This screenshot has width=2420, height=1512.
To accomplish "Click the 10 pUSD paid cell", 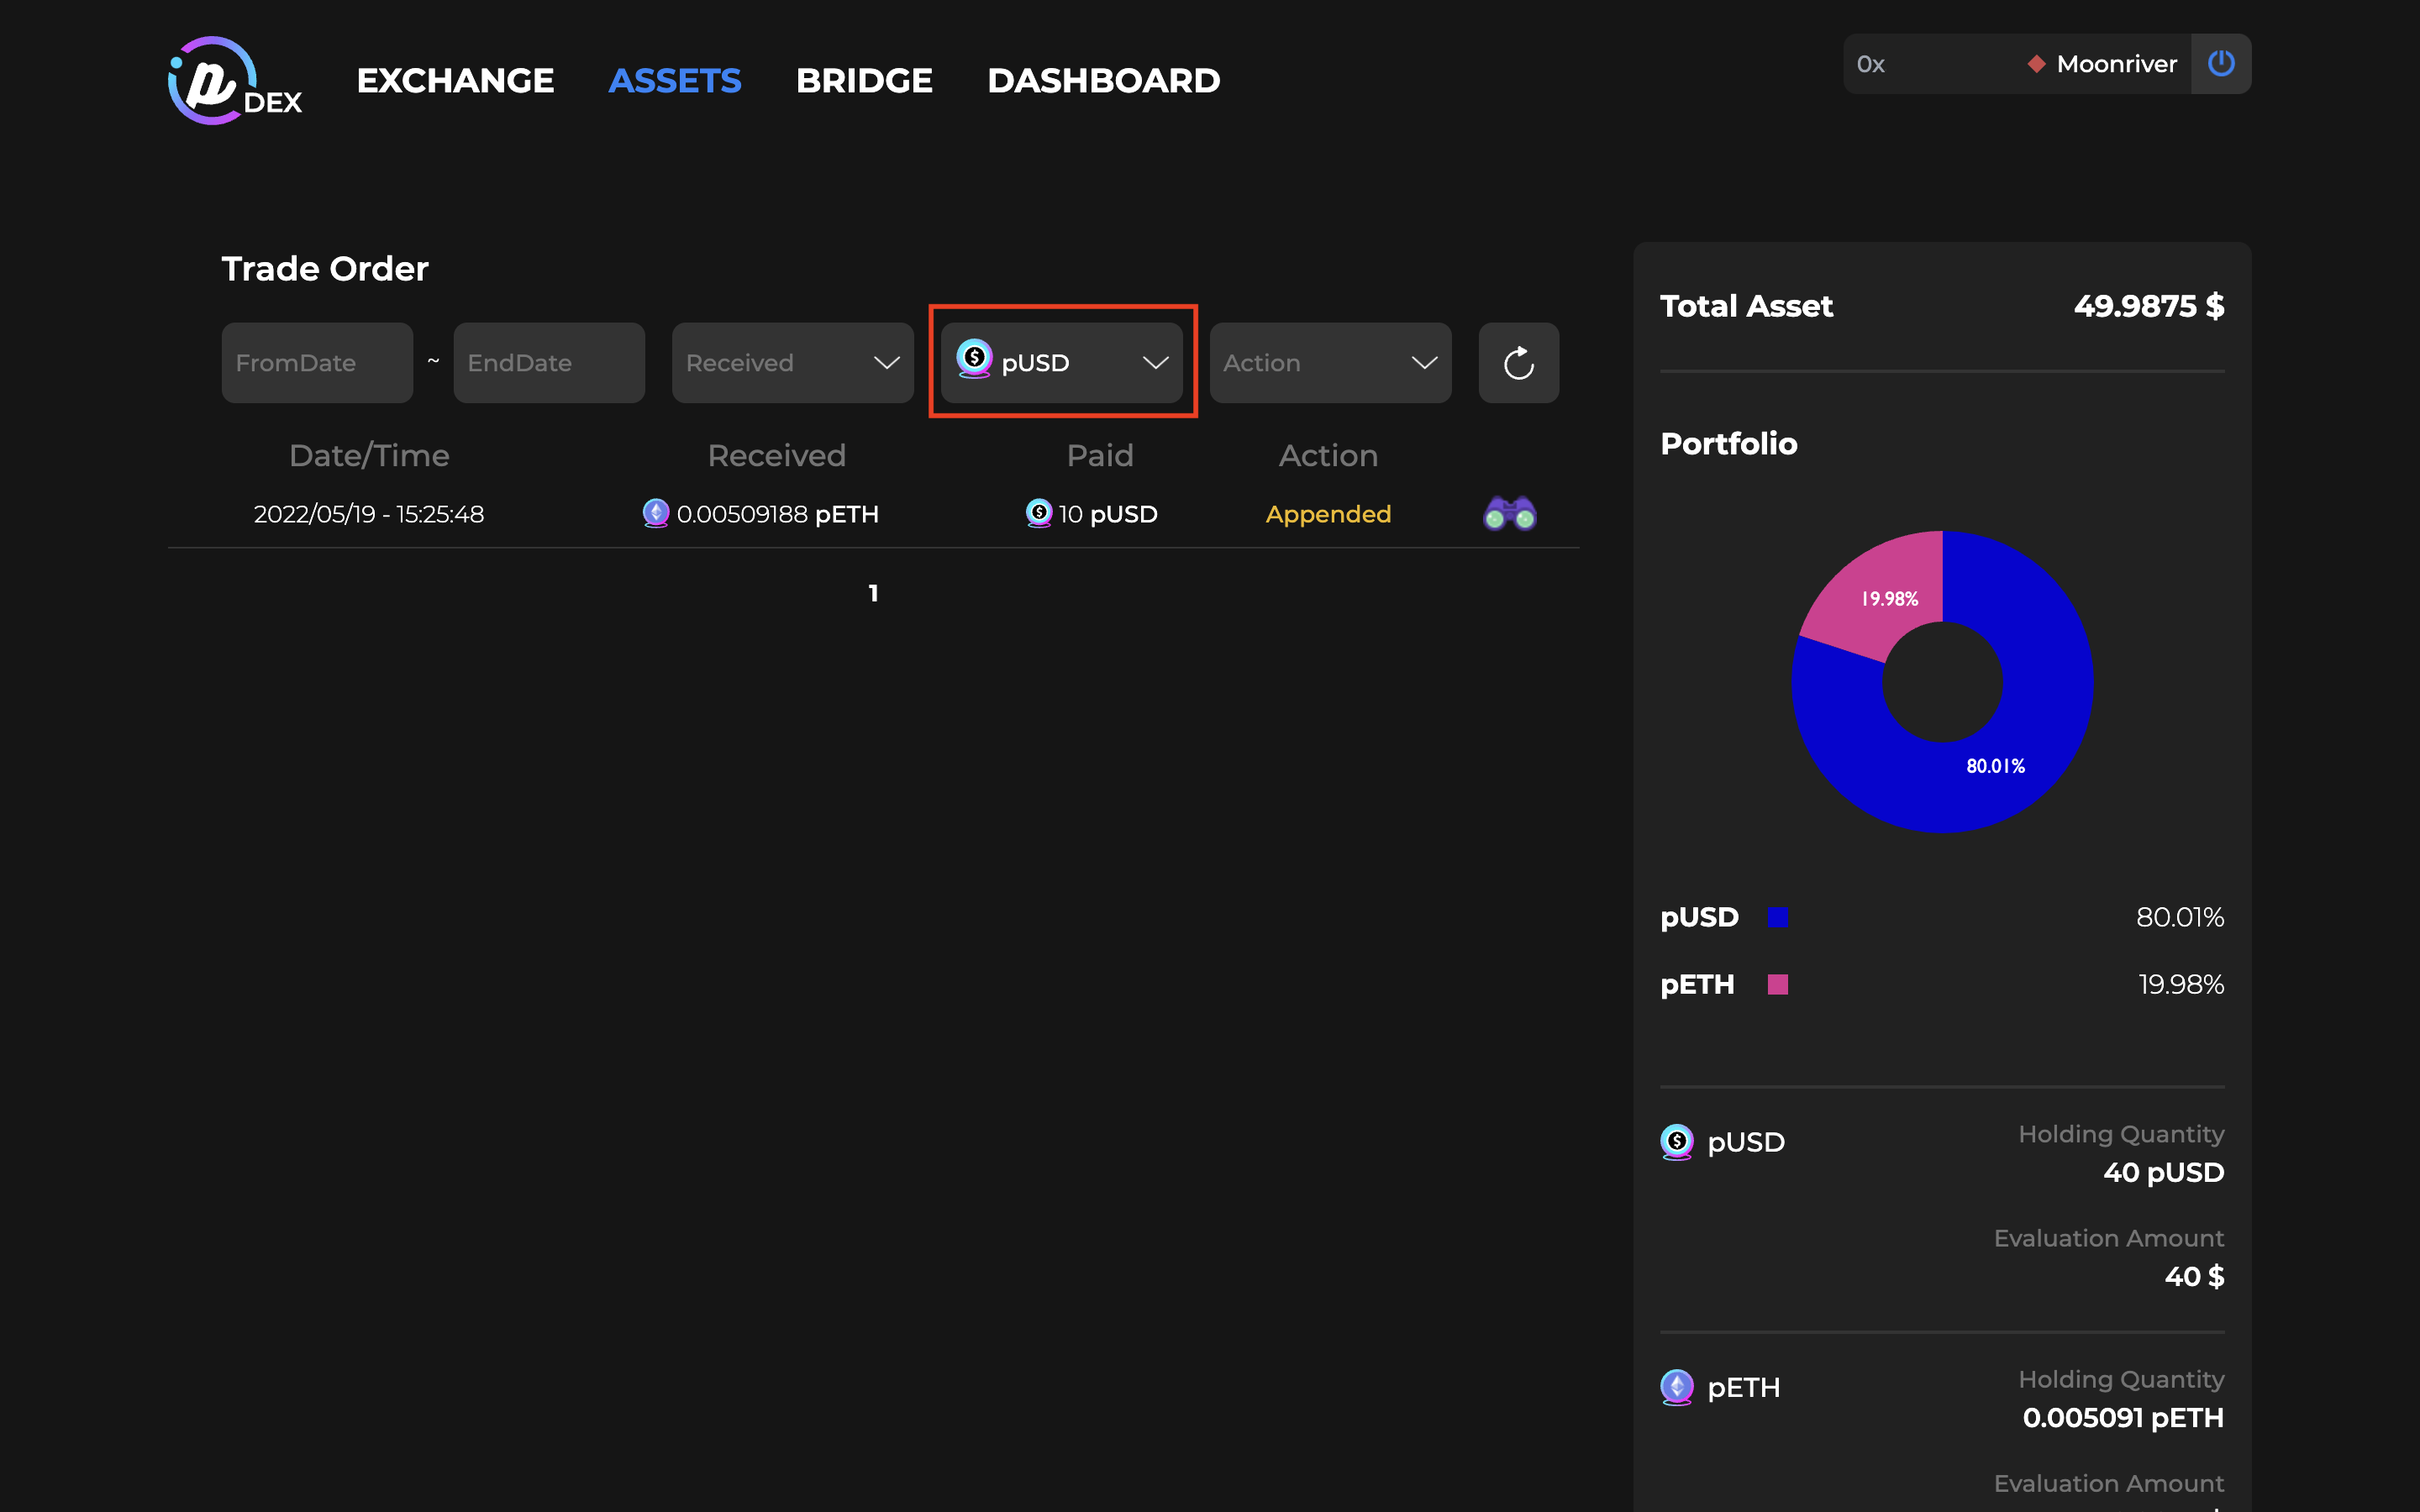I will [1091, 514].
